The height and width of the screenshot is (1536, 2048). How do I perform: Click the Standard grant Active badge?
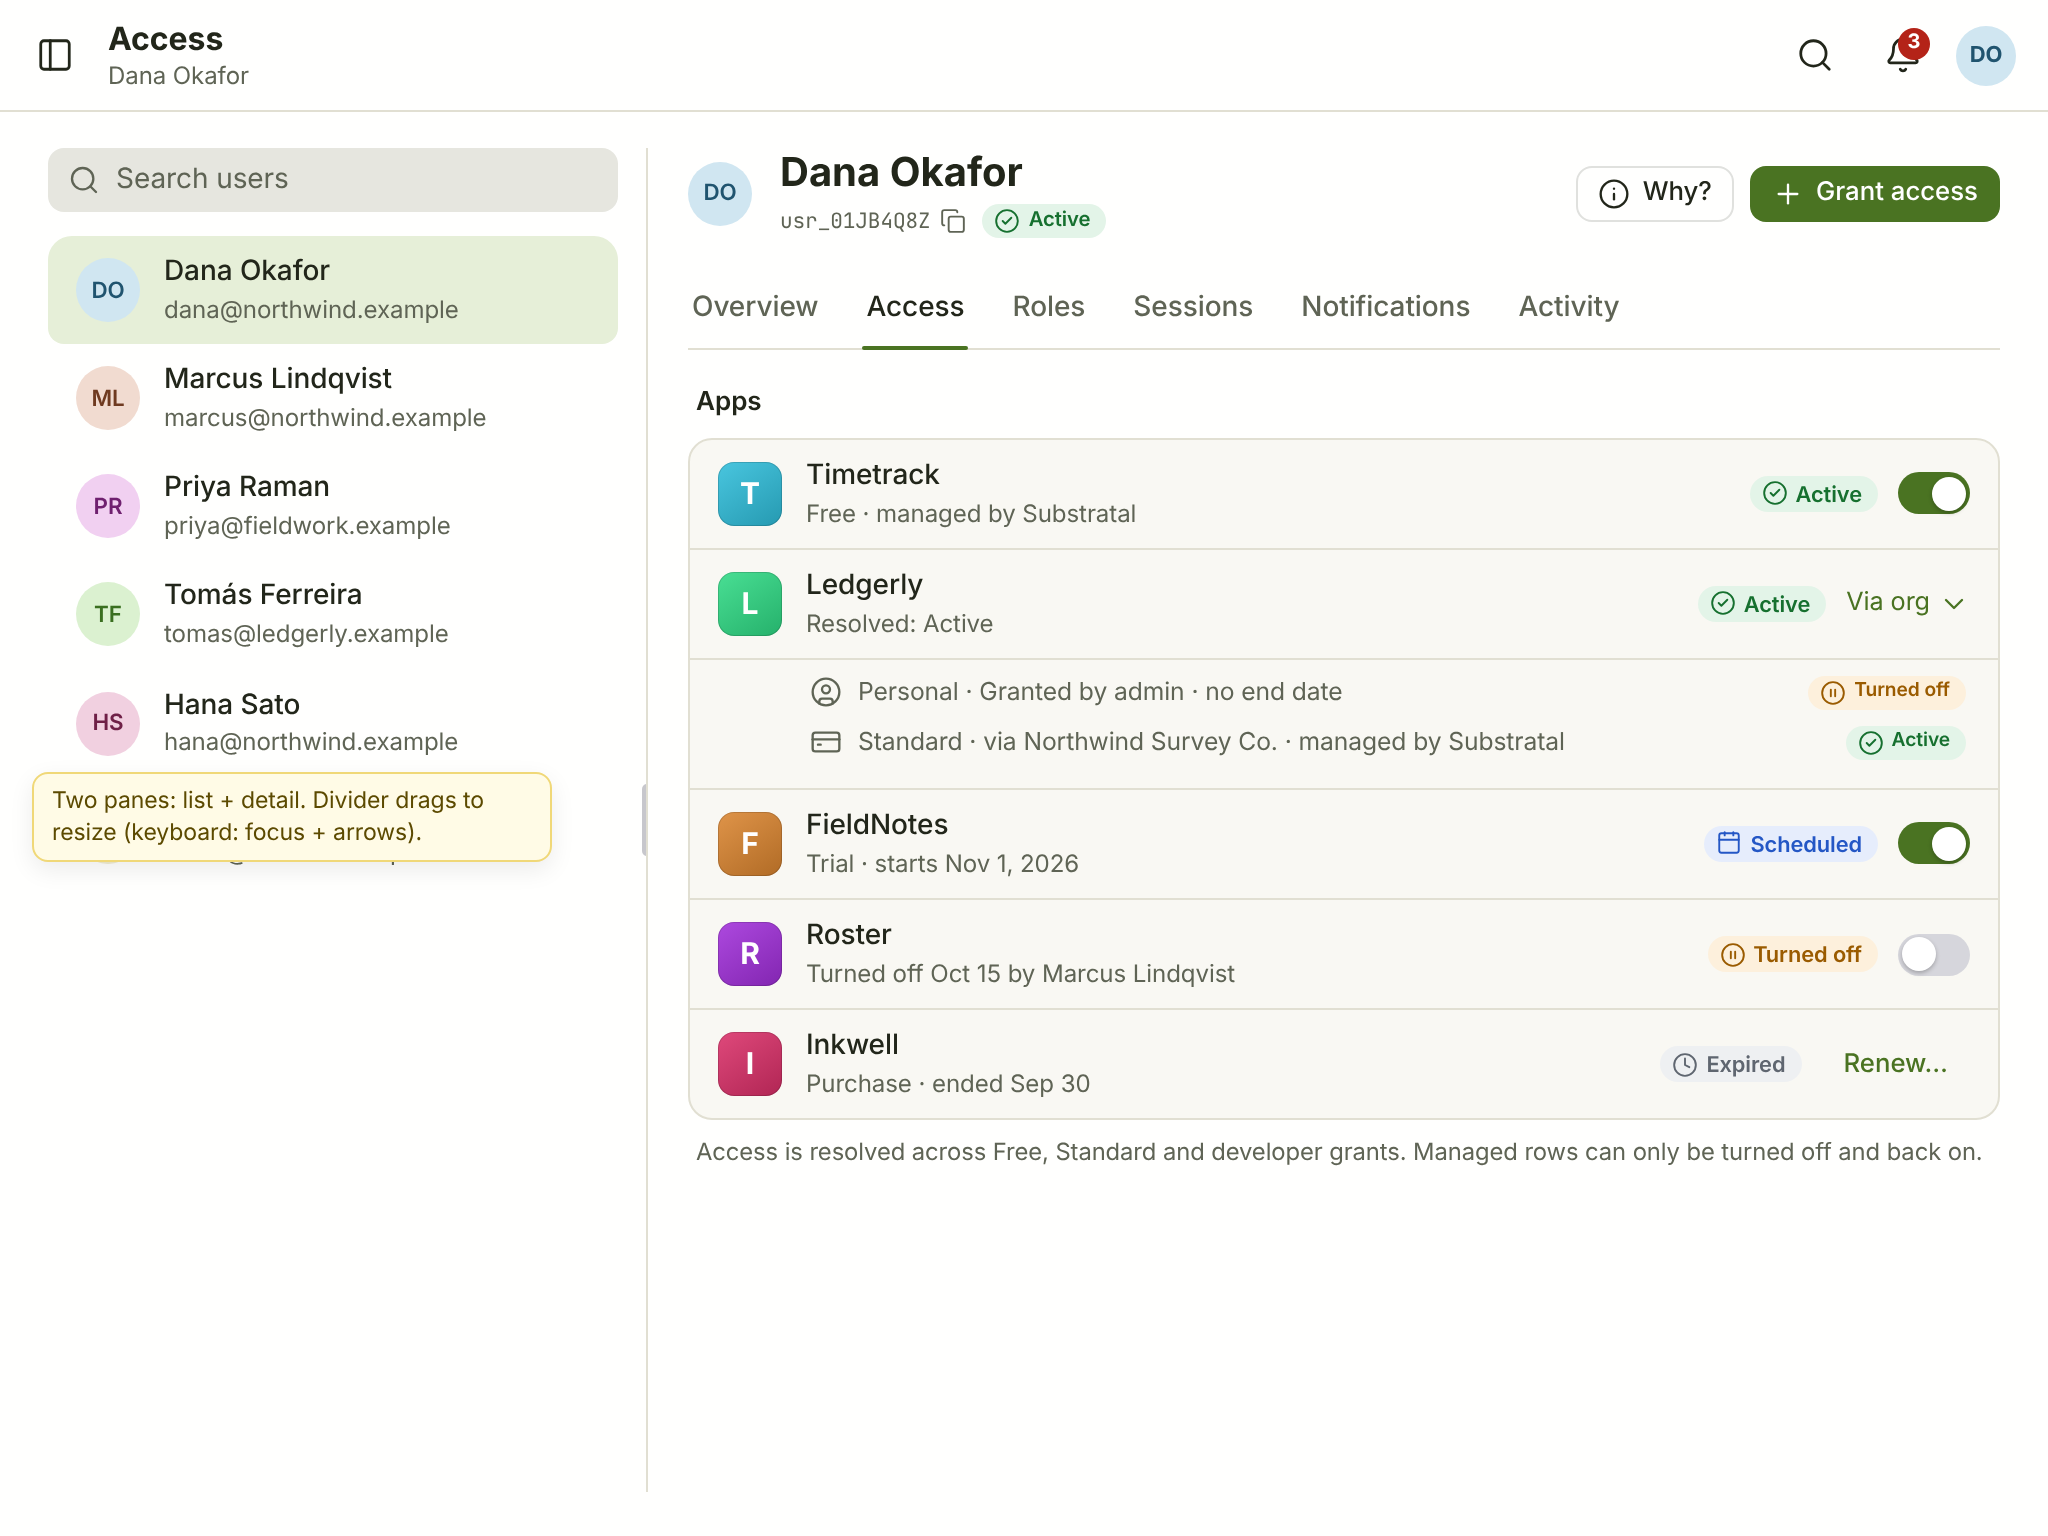1905,741
